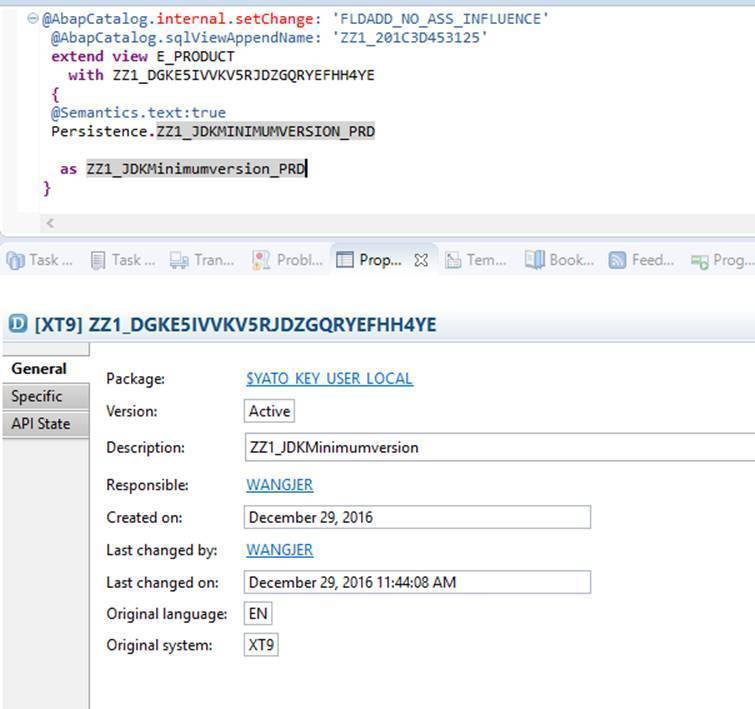
Task: Click the Created on date field
Action: (417, 517)
